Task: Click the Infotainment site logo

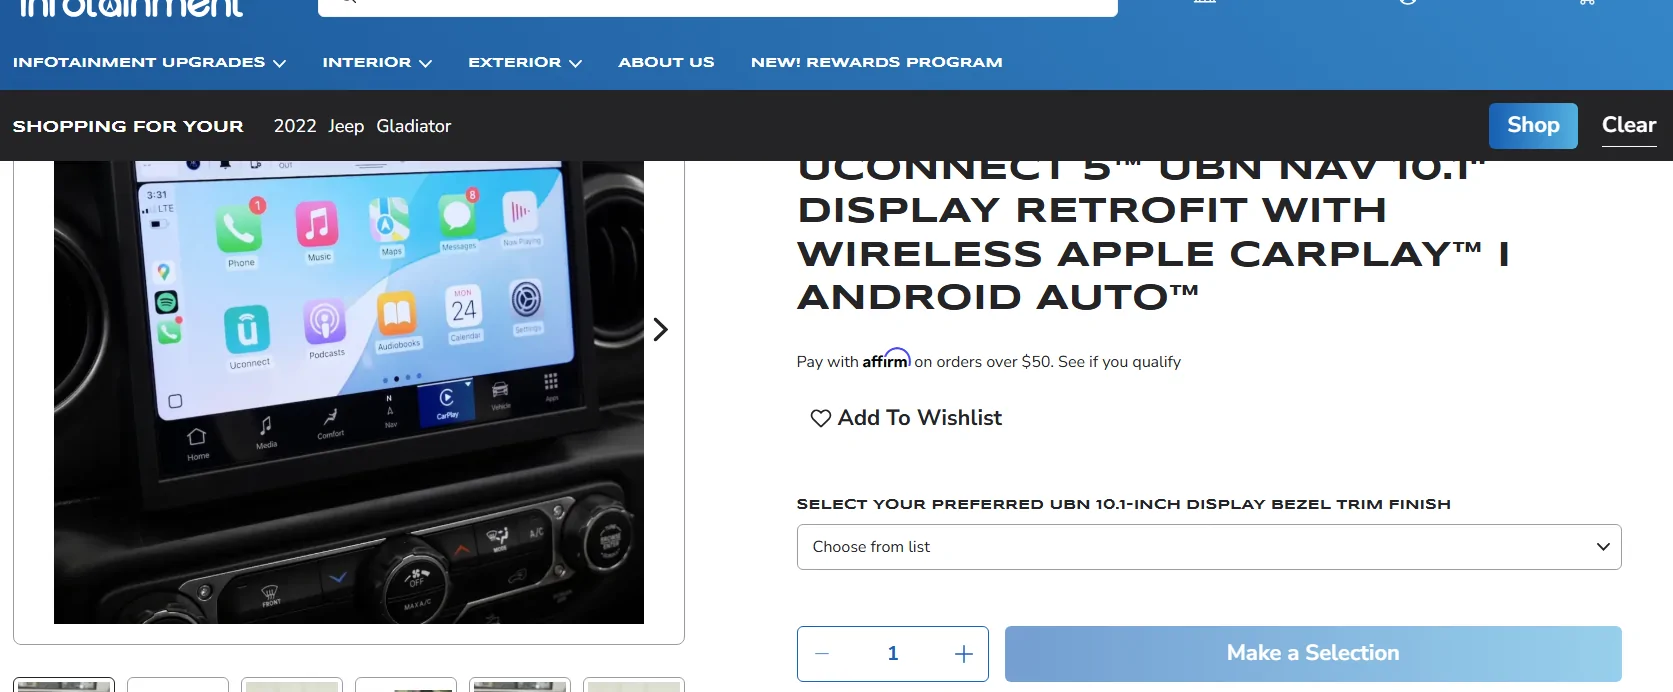Action: 131,8
